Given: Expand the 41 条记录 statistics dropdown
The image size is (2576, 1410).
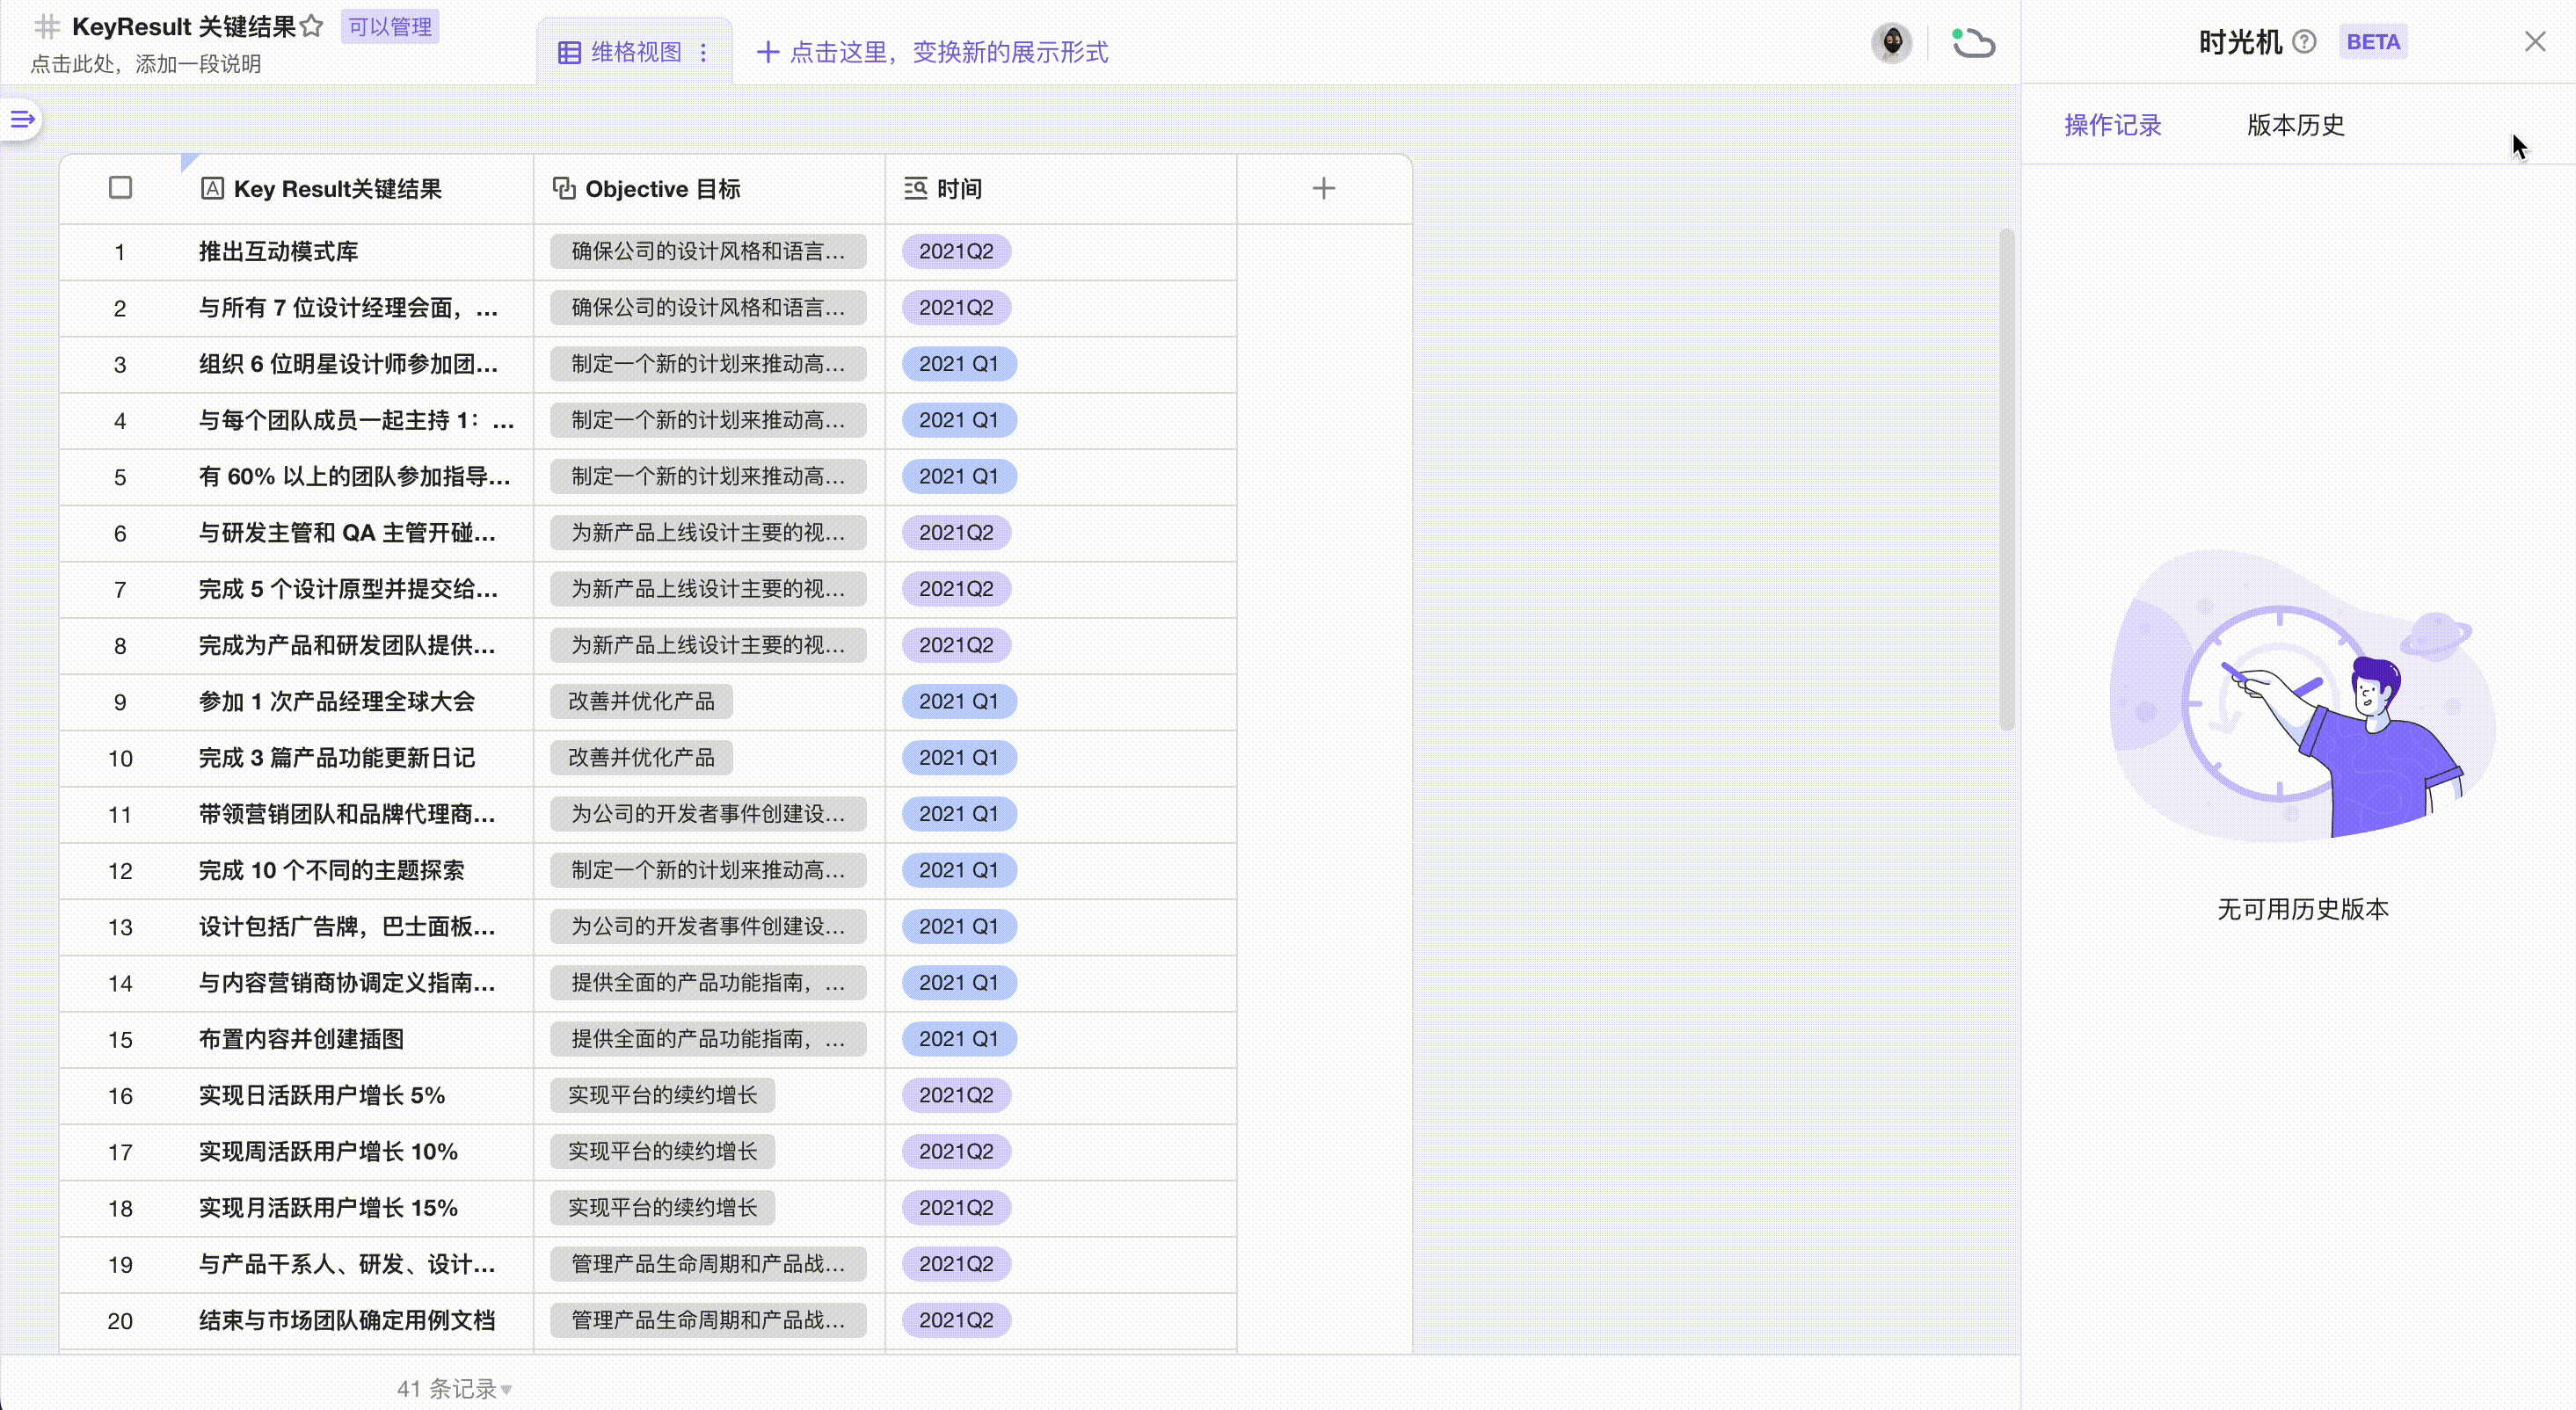Looking at the screenshot, I should click(x=455, y=1388).
